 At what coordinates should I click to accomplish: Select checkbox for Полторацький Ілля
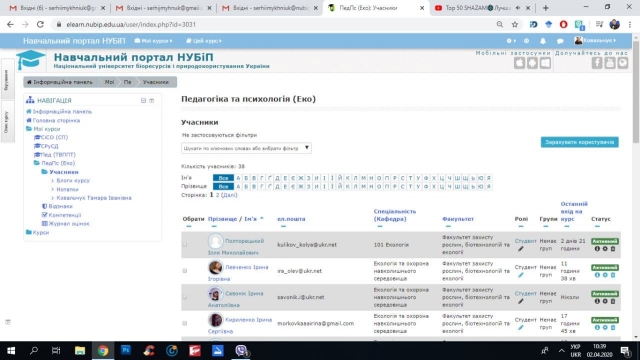184,244
